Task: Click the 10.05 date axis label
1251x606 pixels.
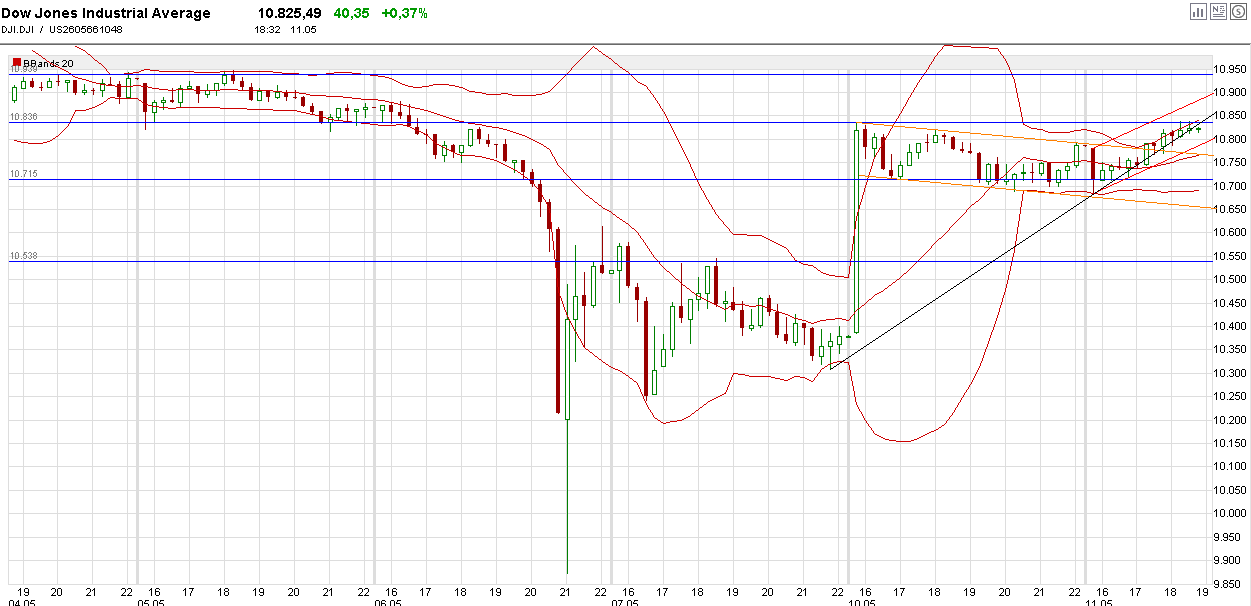Action: [x=862, y=603]
